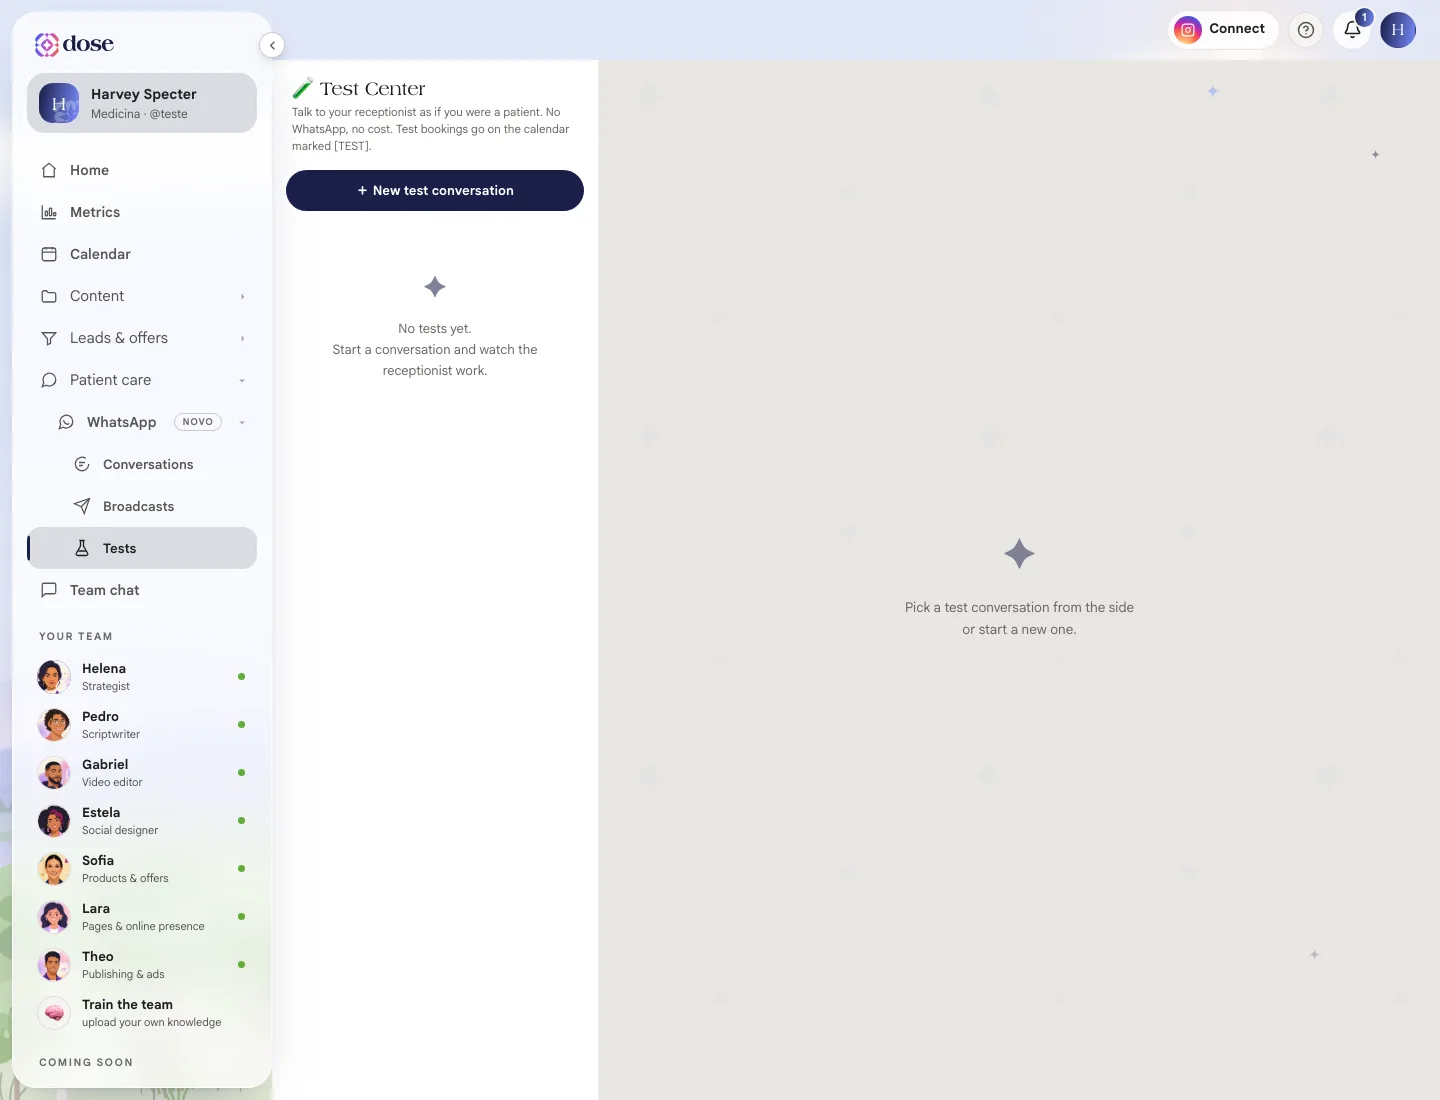Click the Connect Instagram button

click(x=1223, y=29)
